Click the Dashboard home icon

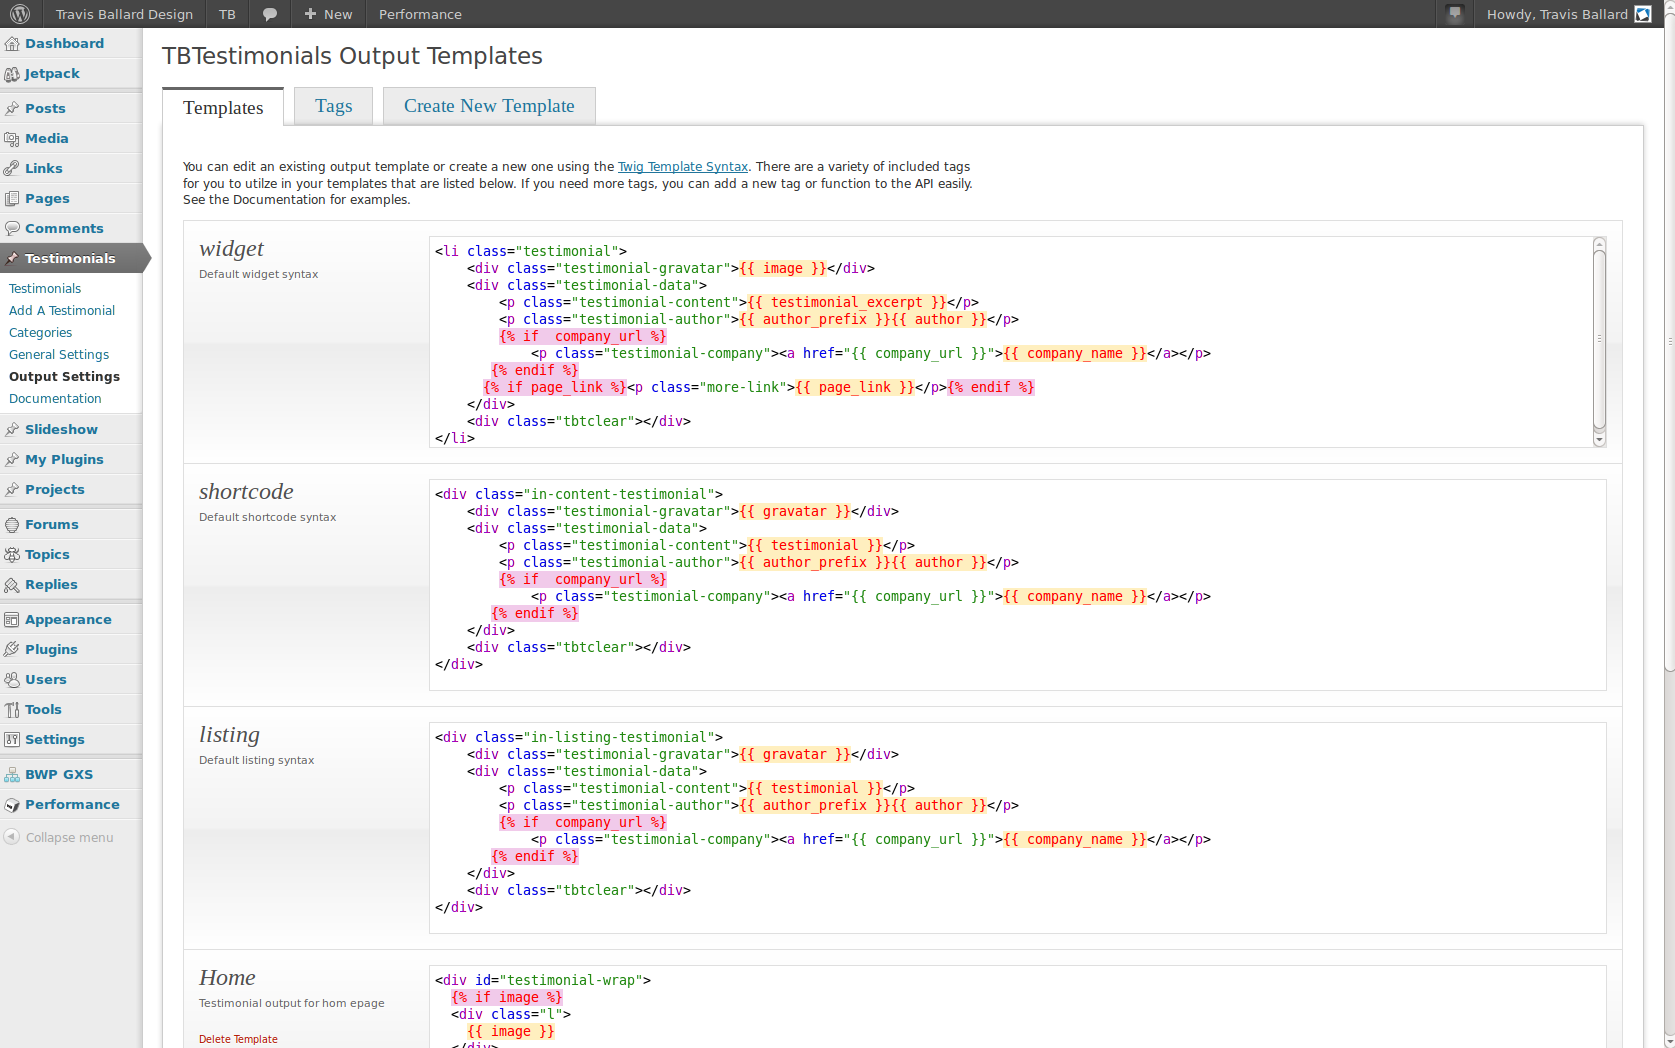tap(12, 44)
